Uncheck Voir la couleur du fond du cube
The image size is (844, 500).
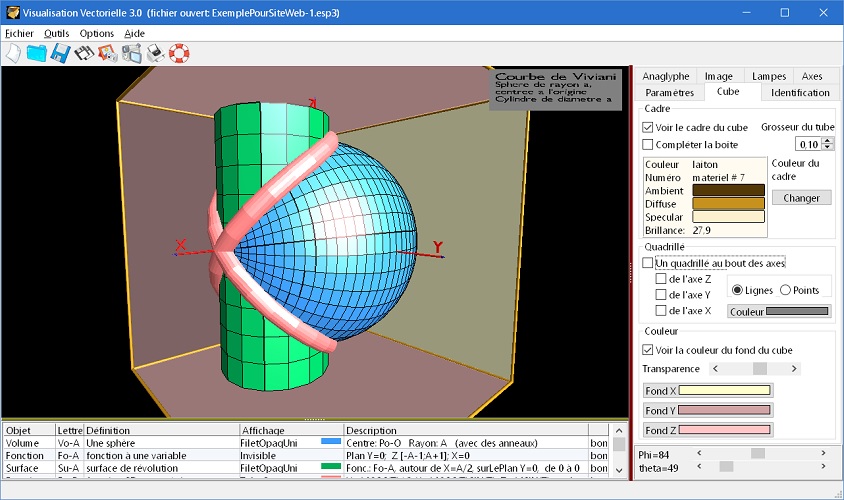(x=648, y=350)
